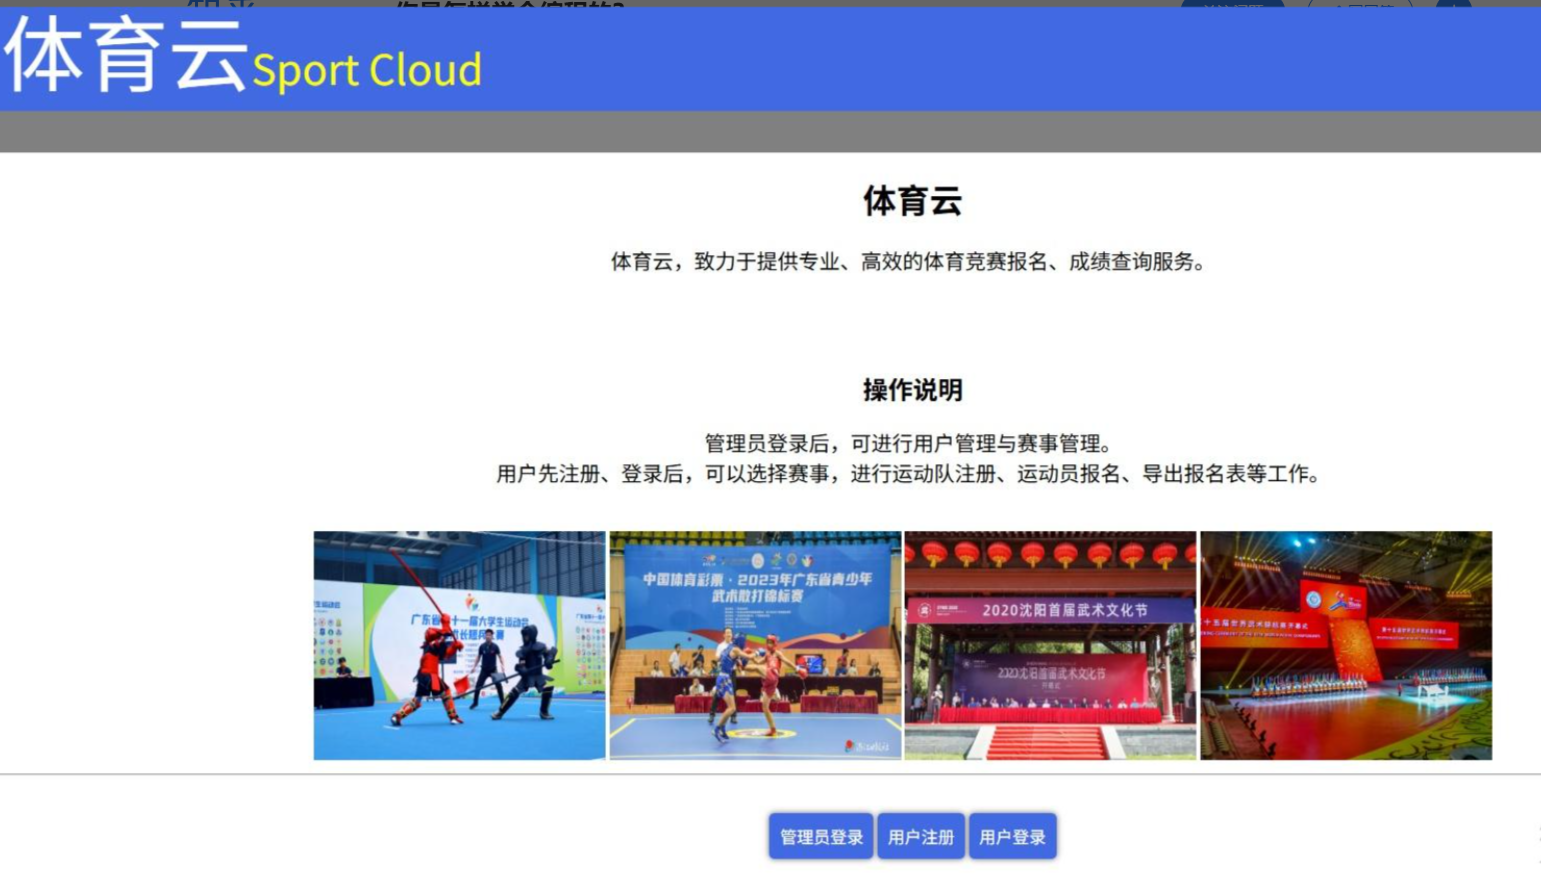1541x881 pixels.
Task: Click the 管理员登录后 instruction line
Action: click(908, 443)
